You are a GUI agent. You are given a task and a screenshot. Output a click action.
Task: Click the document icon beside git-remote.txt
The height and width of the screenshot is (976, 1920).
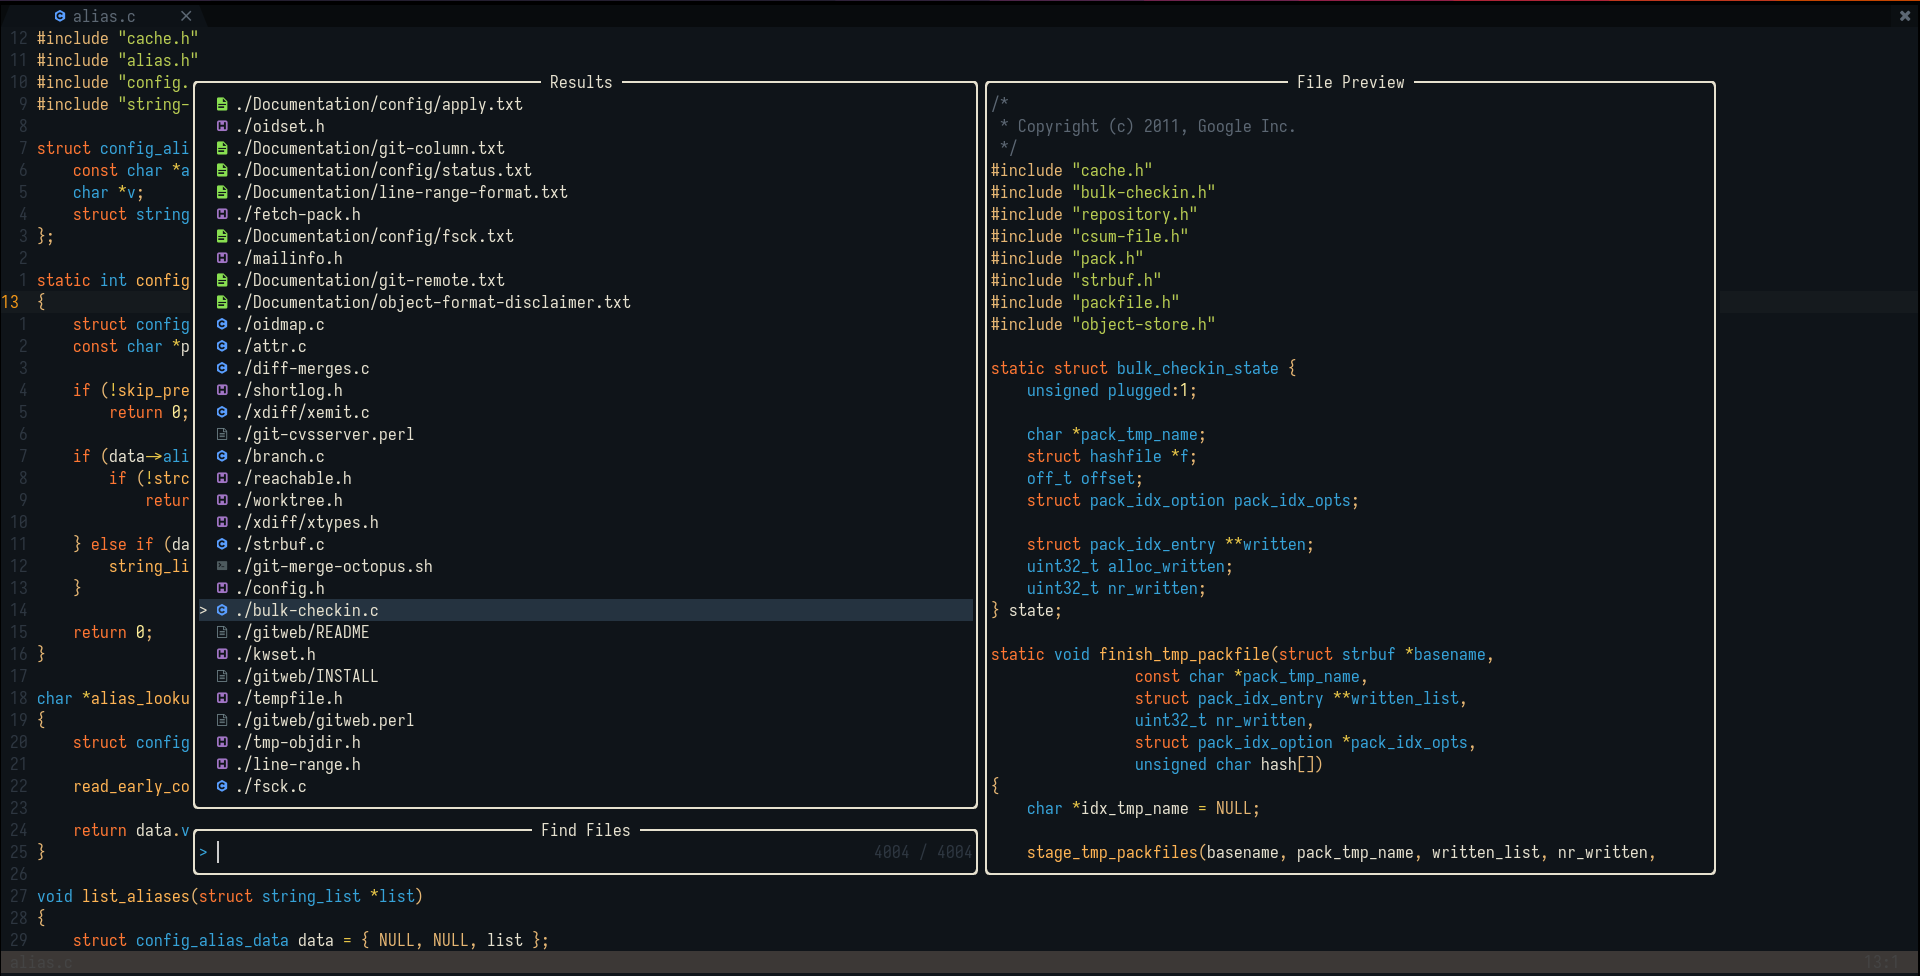tap(221, 280)
